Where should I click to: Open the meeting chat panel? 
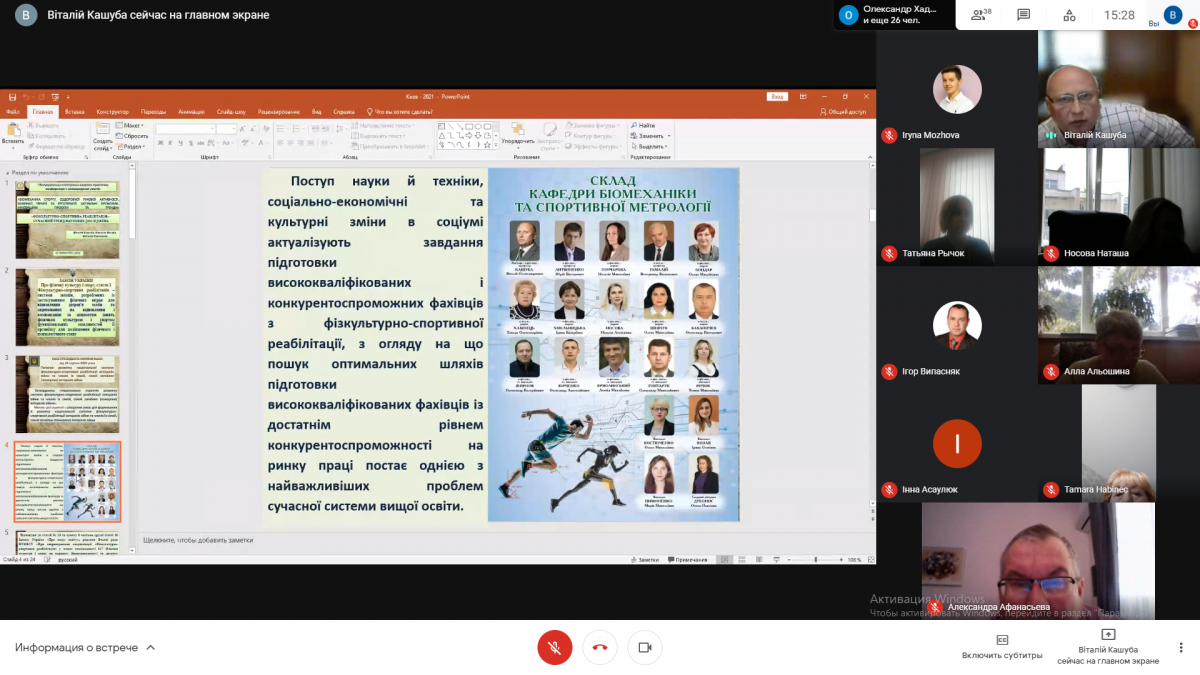click(1023, 15)
